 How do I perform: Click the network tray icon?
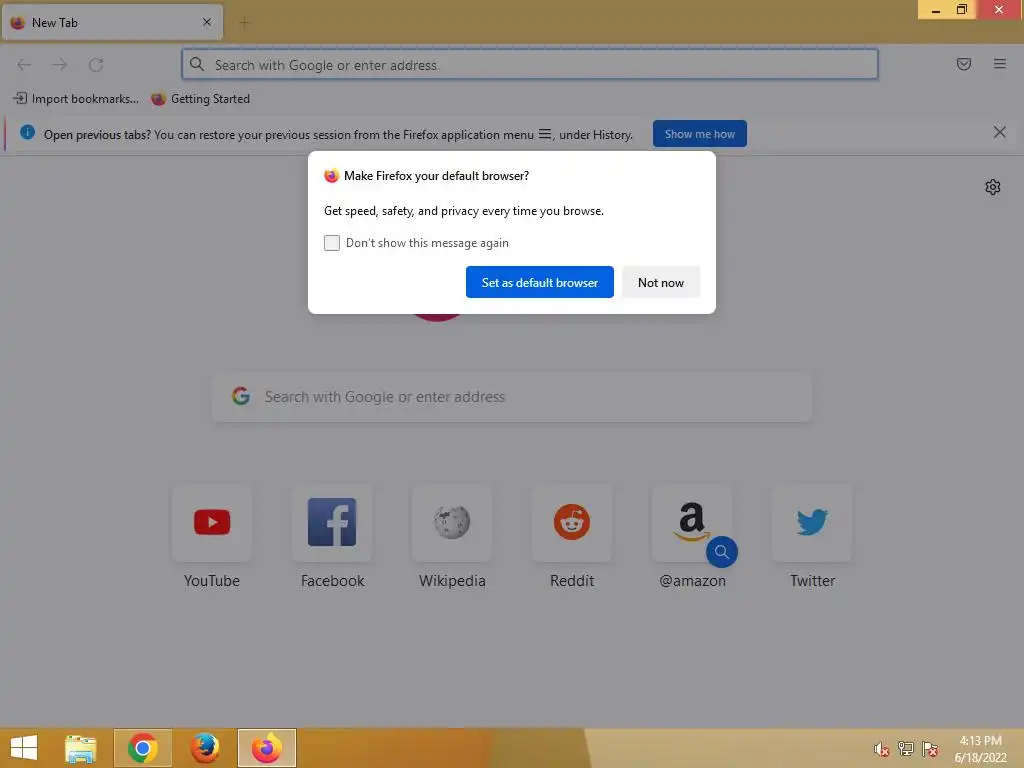905,749
